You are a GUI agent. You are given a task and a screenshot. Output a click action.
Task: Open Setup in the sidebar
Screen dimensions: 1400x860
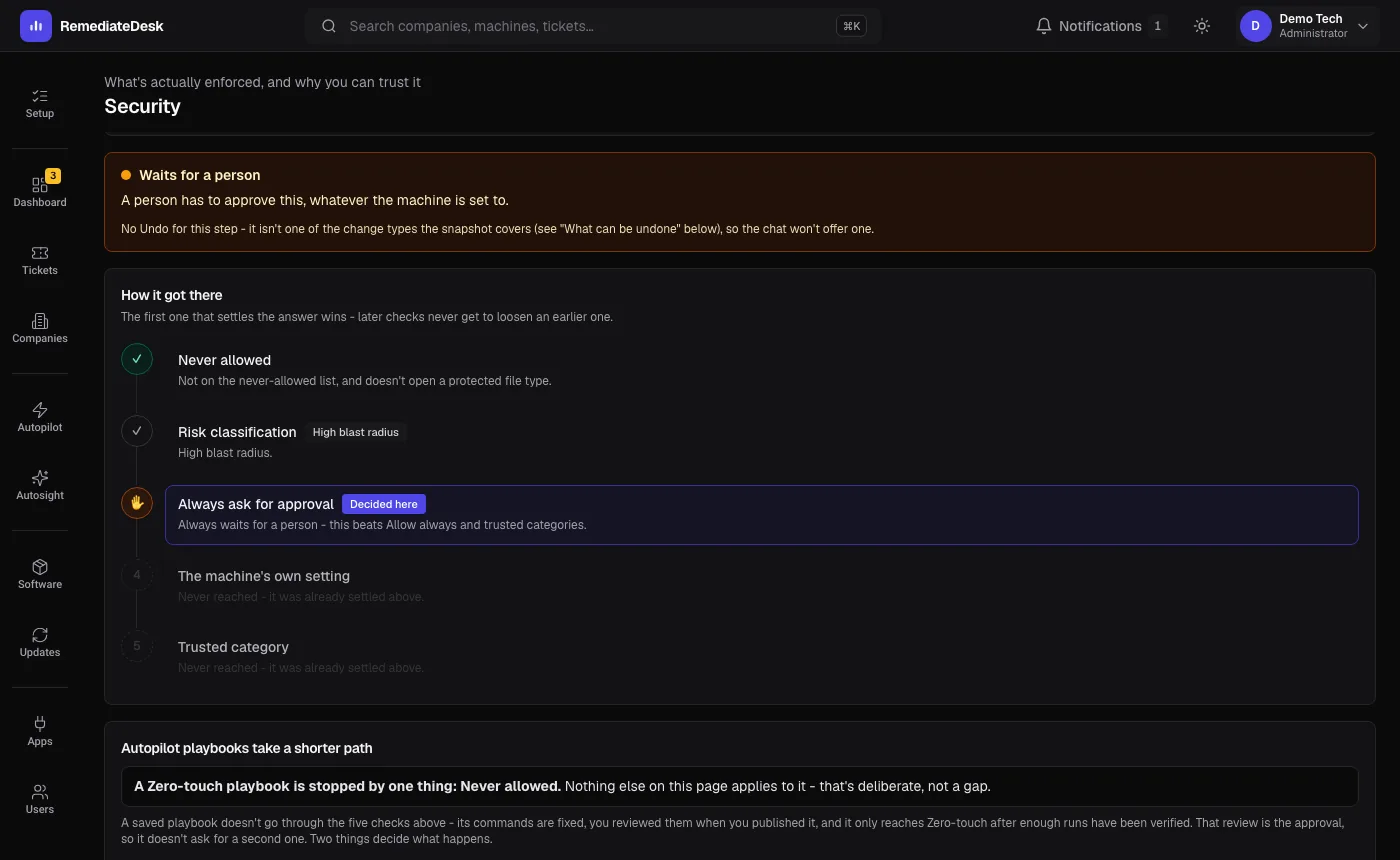tap(40, 103)
